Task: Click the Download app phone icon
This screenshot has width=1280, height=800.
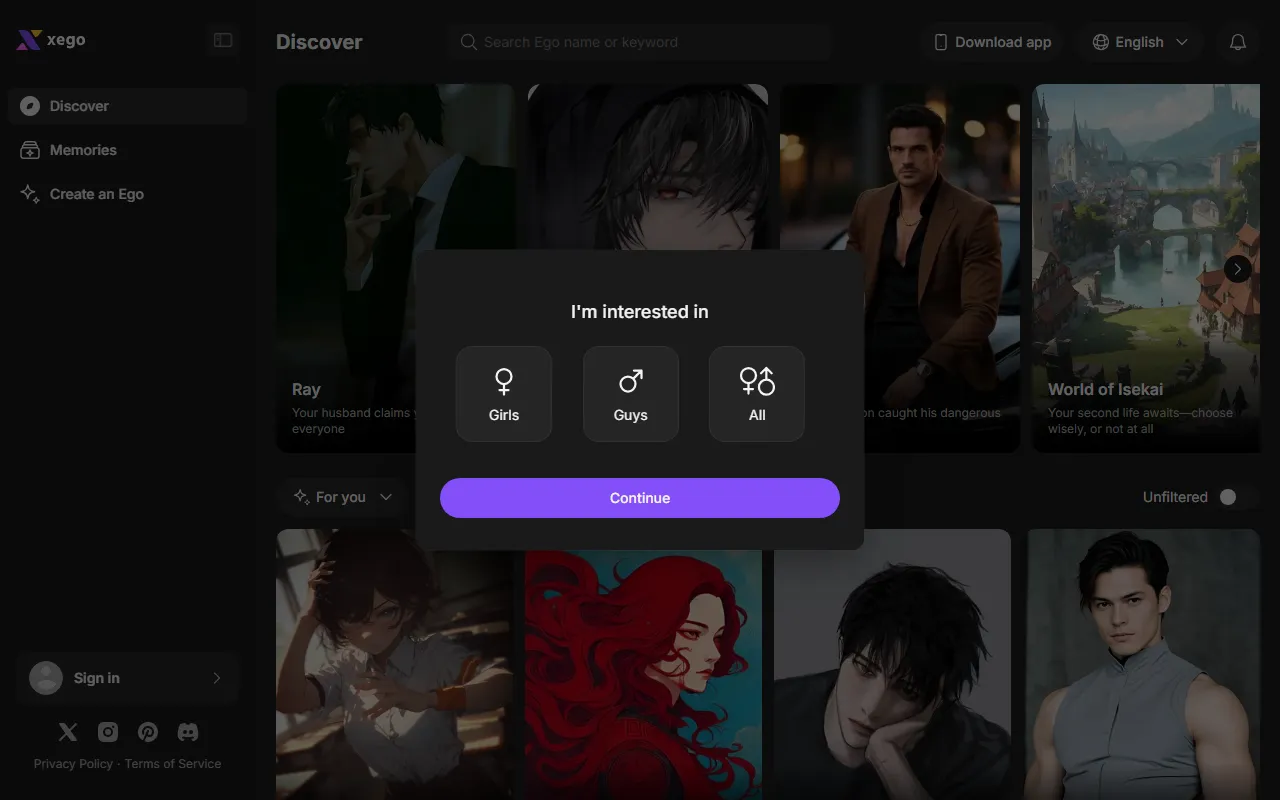Action: coord(940,42)
